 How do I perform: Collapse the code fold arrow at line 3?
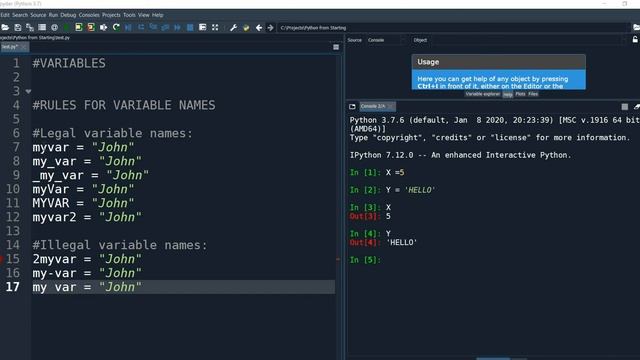pyautogui.click(x=28, y=91)
